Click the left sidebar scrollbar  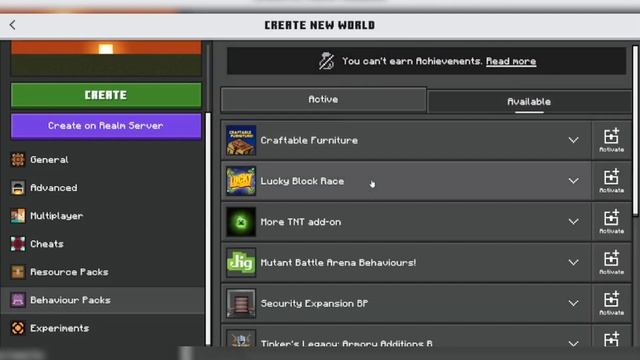208,229
